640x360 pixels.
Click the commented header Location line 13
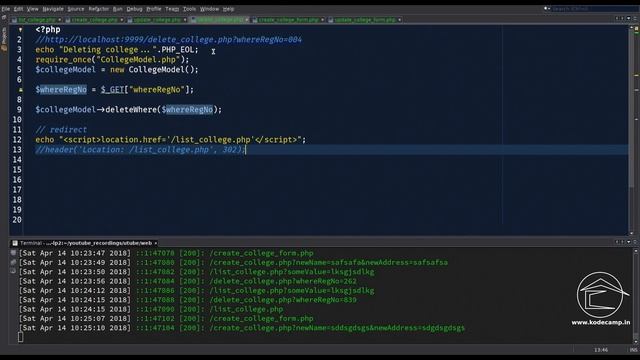pyautogui.click(x=140, y=150)
